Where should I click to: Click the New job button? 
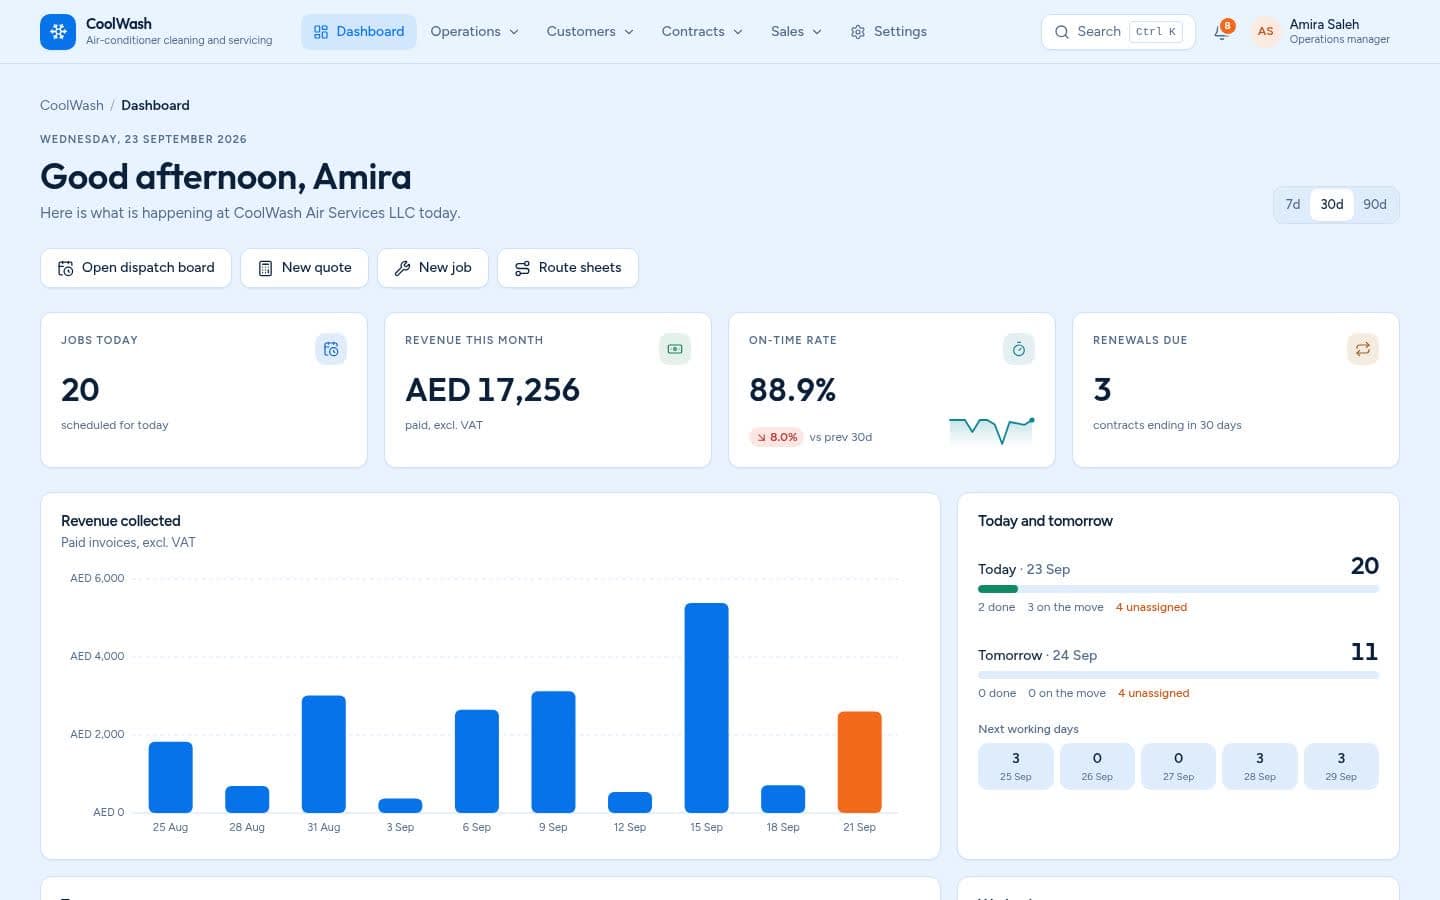click(433, 268)
